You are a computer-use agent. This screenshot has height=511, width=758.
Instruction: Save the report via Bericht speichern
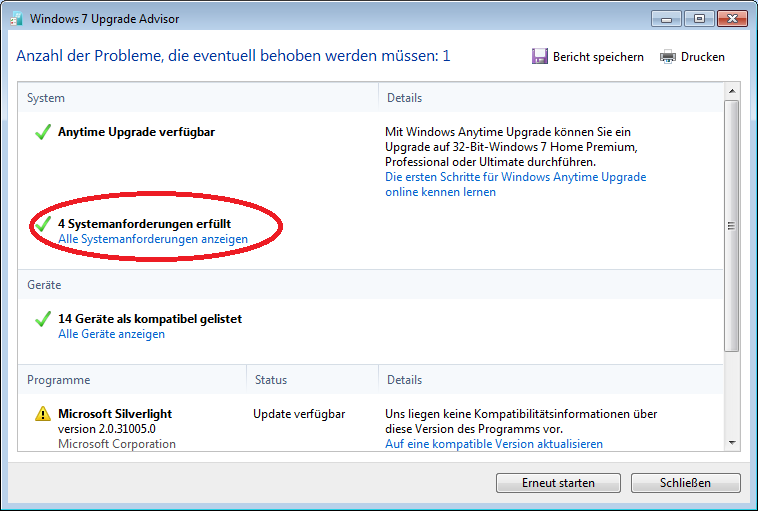click(588, 57)
